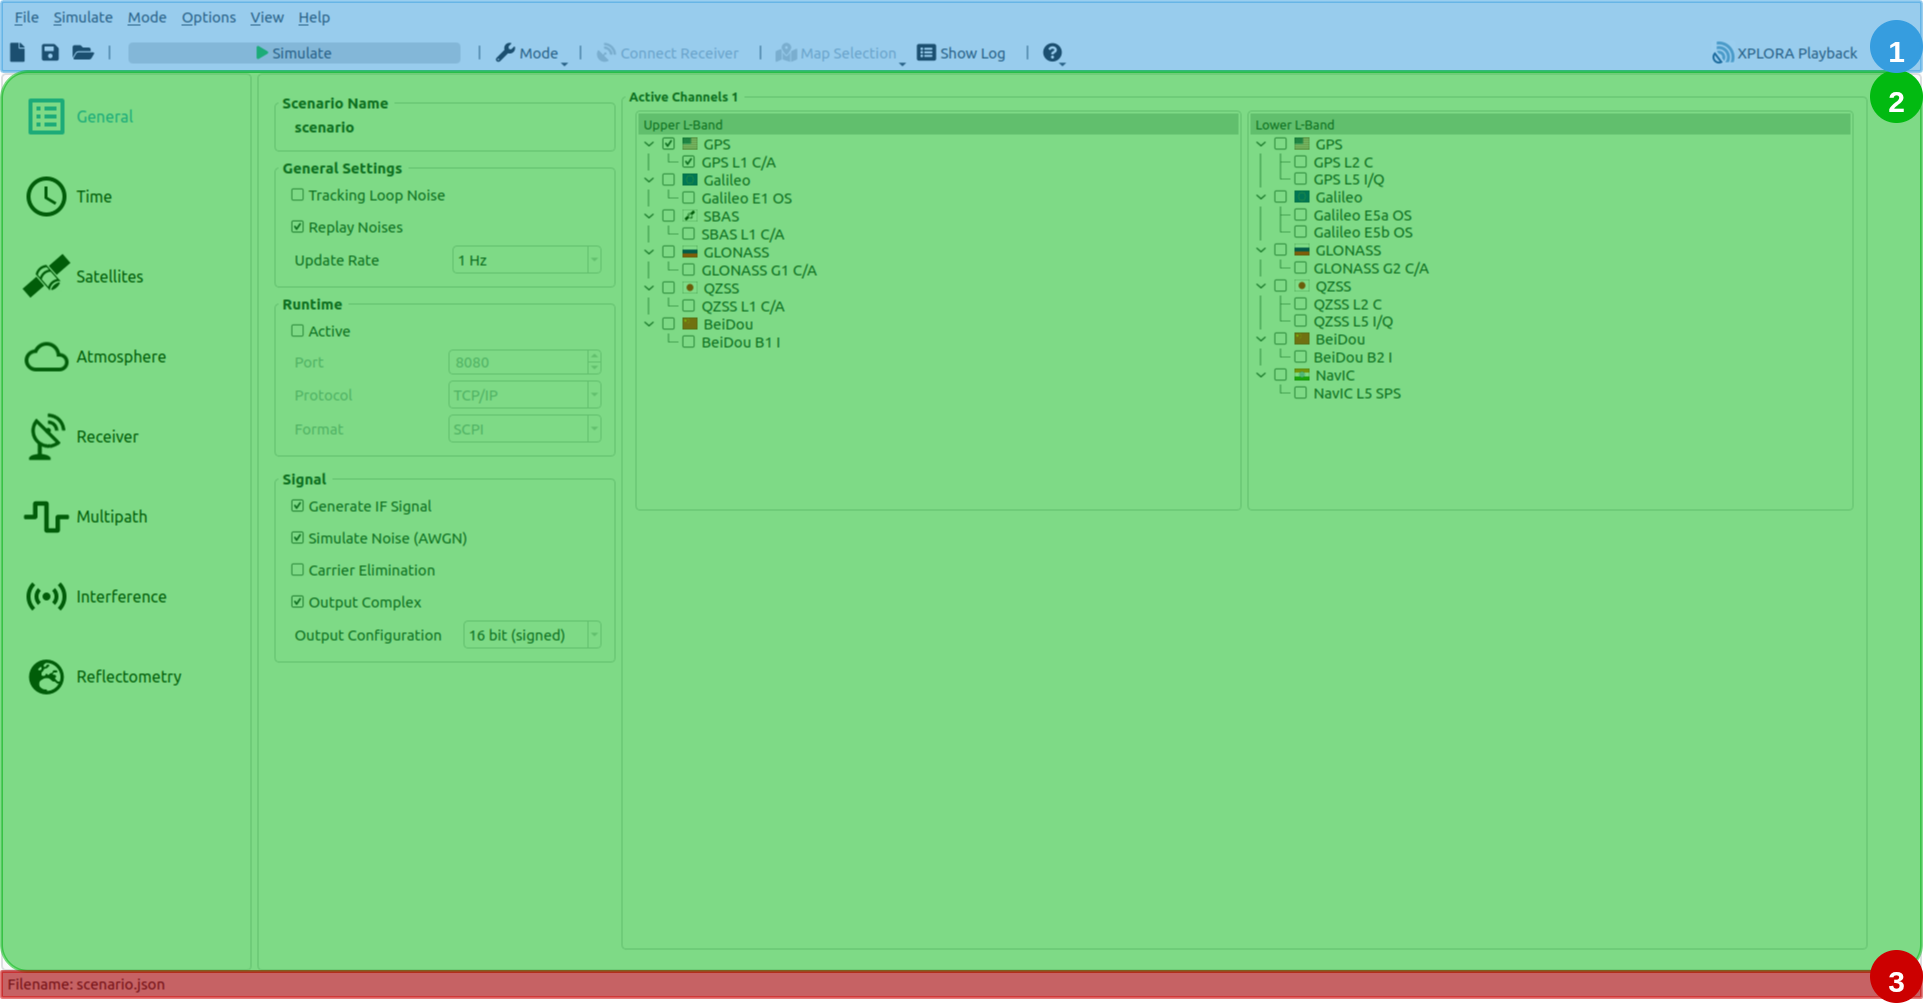Collapse the GLONASS node in Lower L-Band
The width and height of the screenshot is (1924, 1004).
1262,251
